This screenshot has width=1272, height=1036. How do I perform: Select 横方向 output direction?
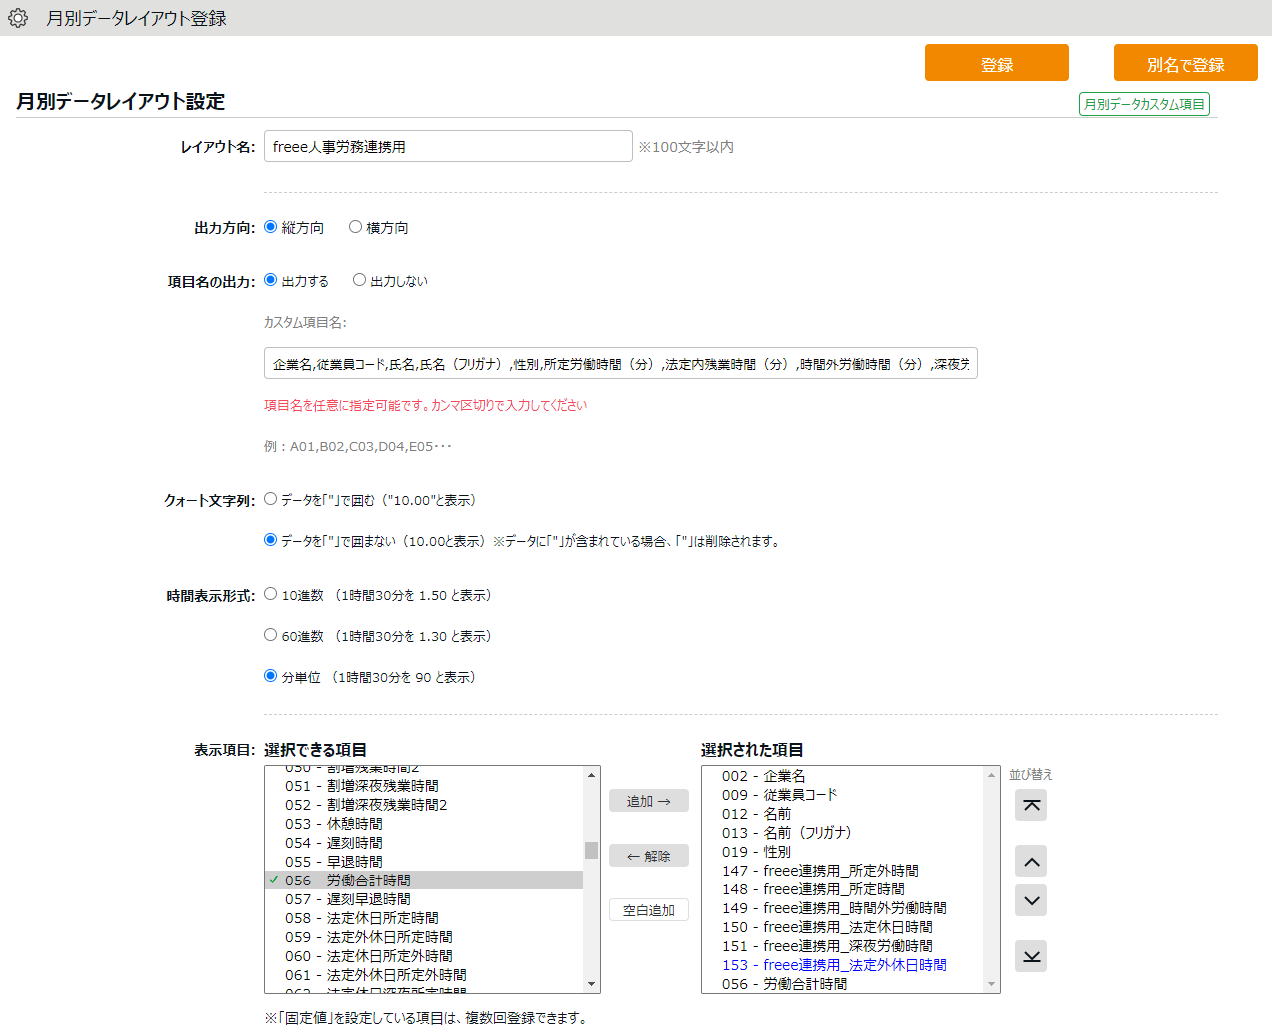(x=355, y=227)
